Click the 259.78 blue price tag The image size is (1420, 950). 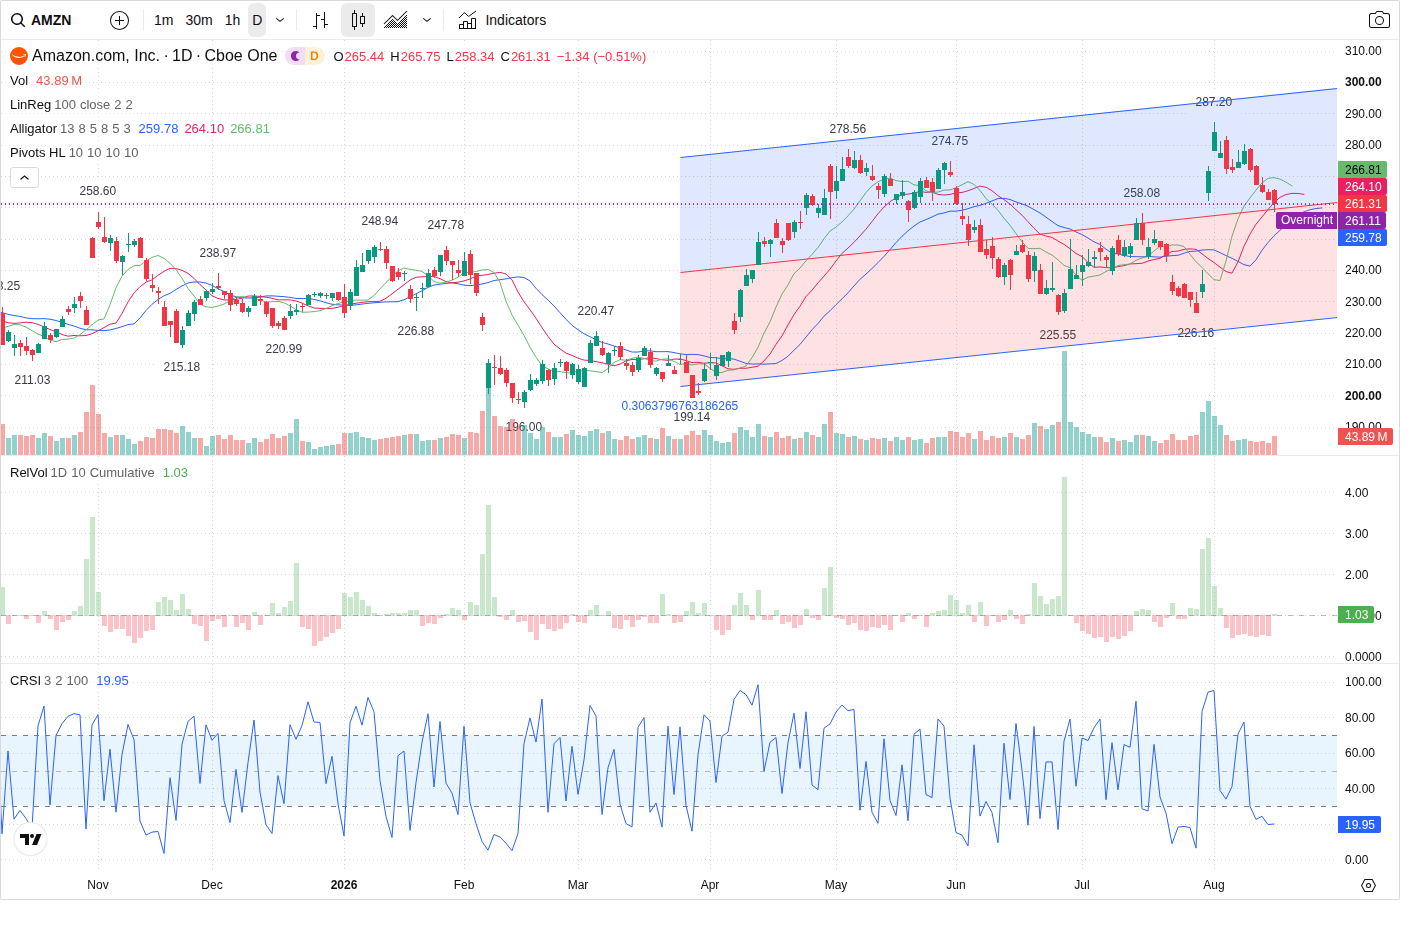1362,238
